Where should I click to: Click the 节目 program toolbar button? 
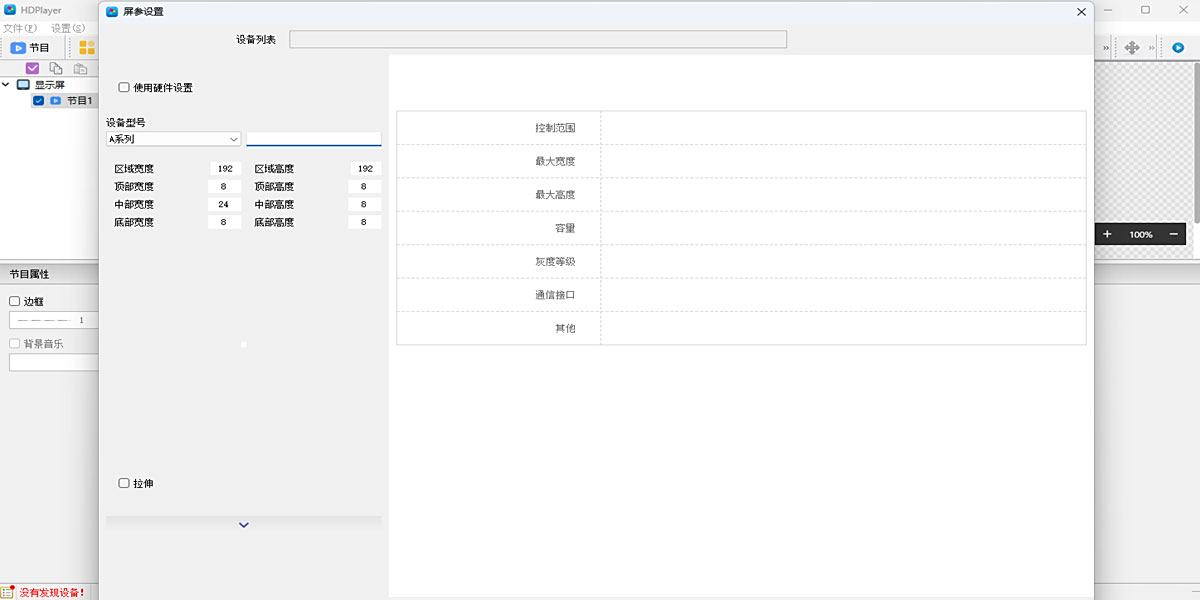click(x=30, y=47)
